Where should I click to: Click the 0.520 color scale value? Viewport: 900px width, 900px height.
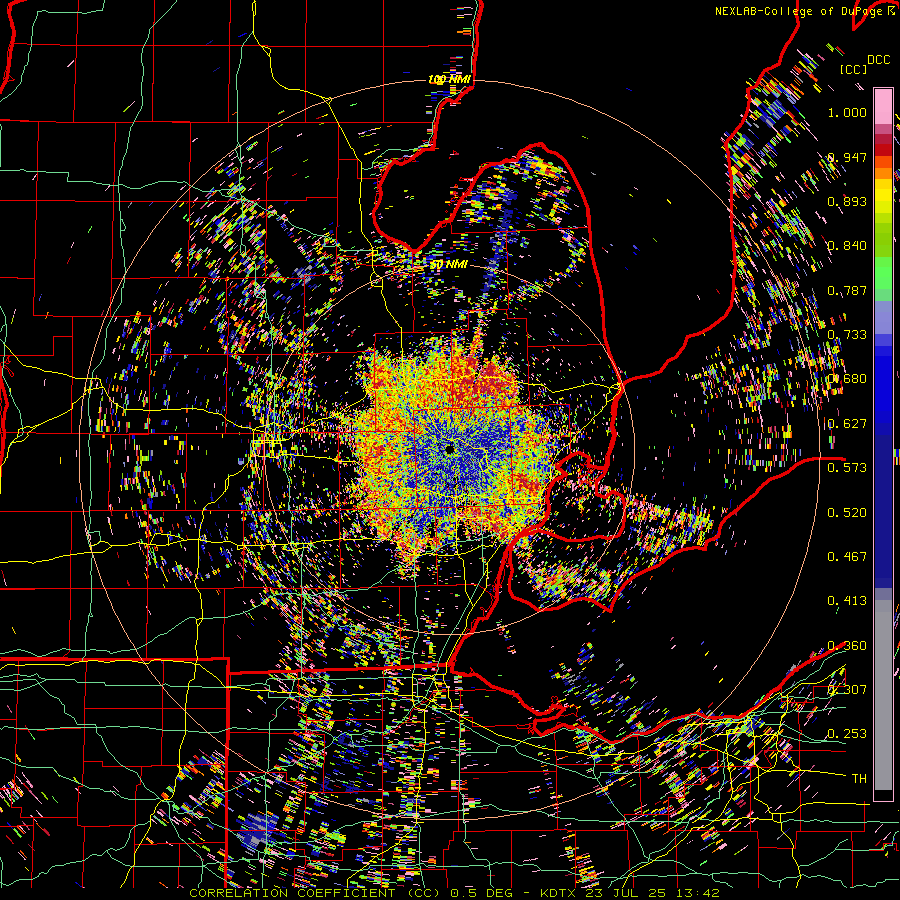coord(847,513)
